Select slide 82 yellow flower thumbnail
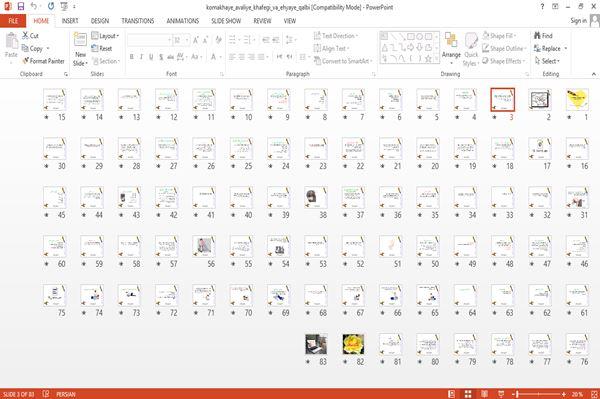Viewport: 600px width, 399px height. 353,344
